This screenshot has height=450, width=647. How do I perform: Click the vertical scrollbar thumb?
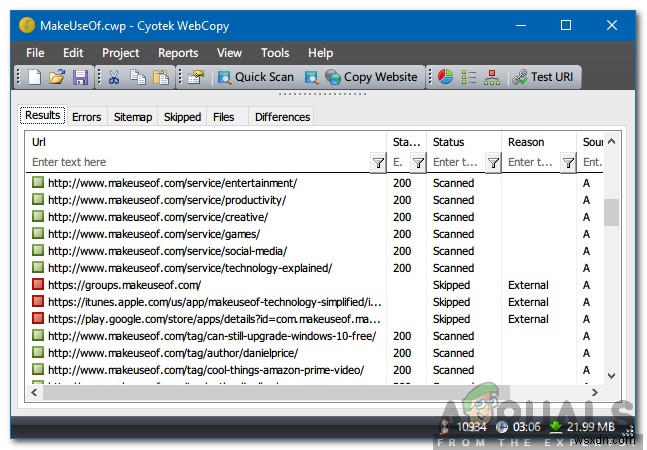point(611,212)
